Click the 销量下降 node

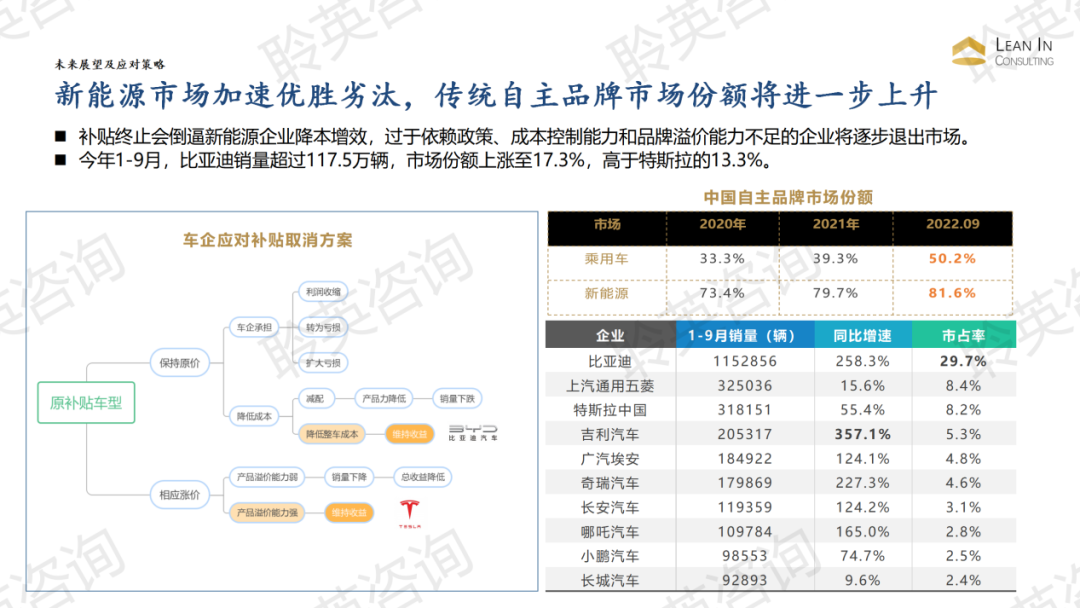pos(349,476)
